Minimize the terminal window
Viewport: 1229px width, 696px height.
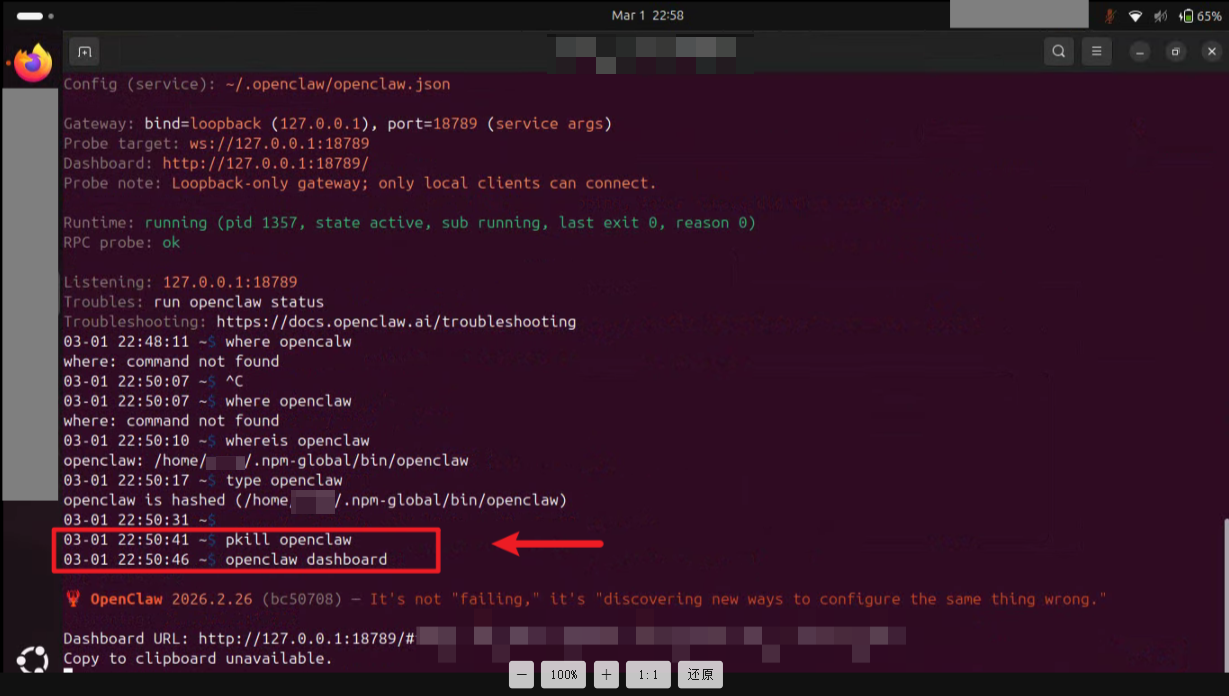1139,52
